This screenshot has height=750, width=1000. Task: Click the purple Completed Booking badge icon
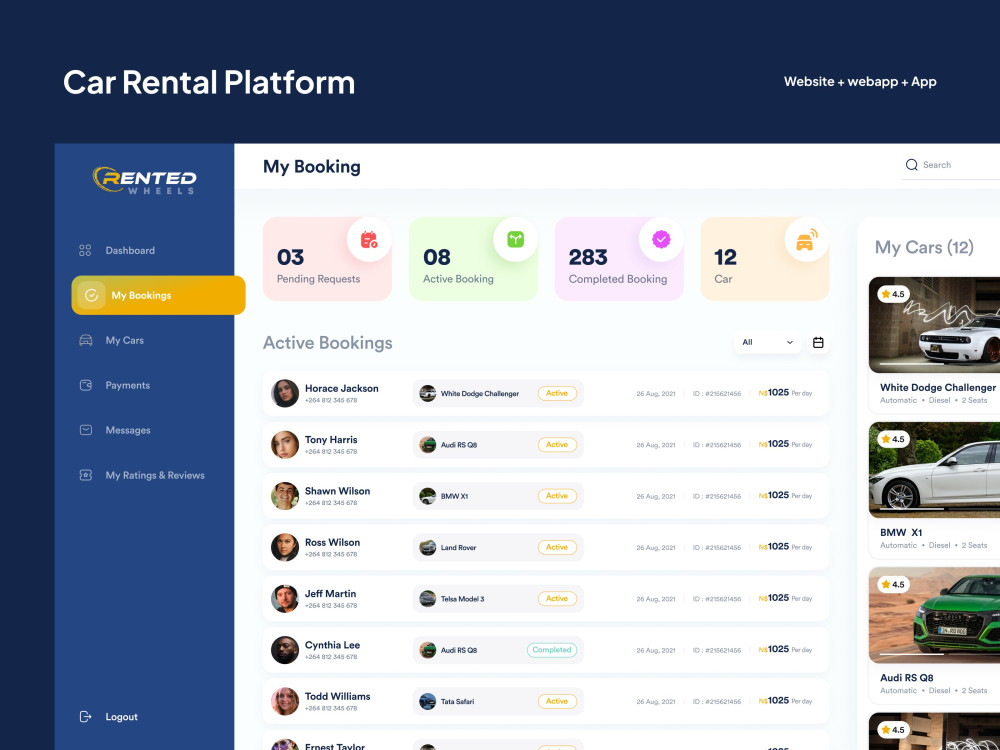(x=661, y=240)
